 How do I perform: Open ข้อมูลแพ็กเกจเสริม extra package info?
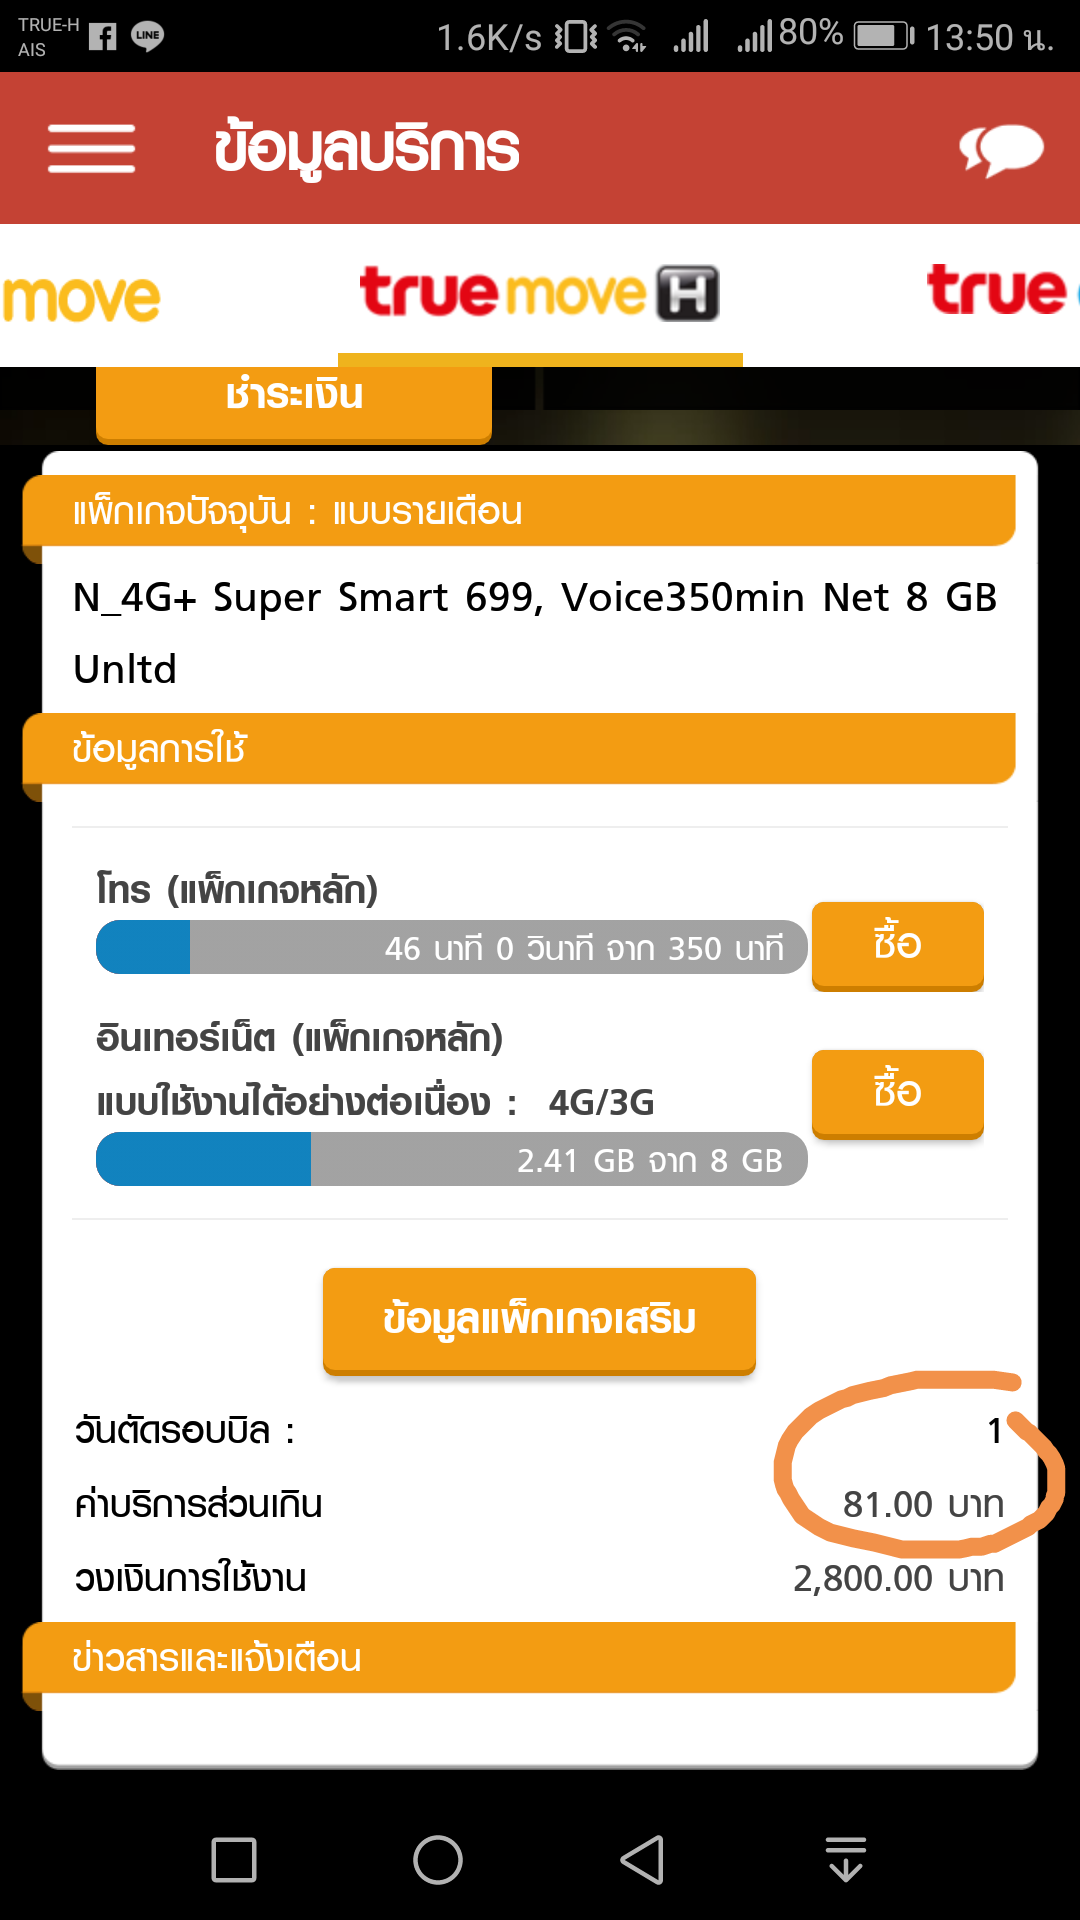[x=539, y=1319]
